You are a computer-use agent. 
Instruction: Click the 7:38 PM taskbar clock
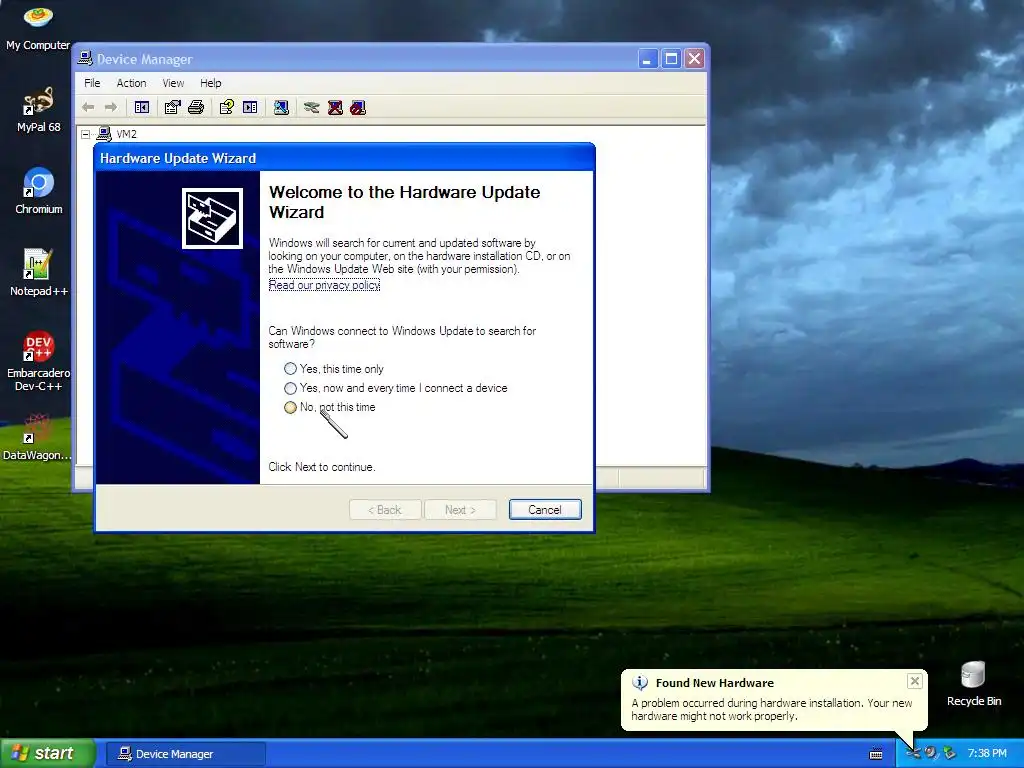pos(987,754)
